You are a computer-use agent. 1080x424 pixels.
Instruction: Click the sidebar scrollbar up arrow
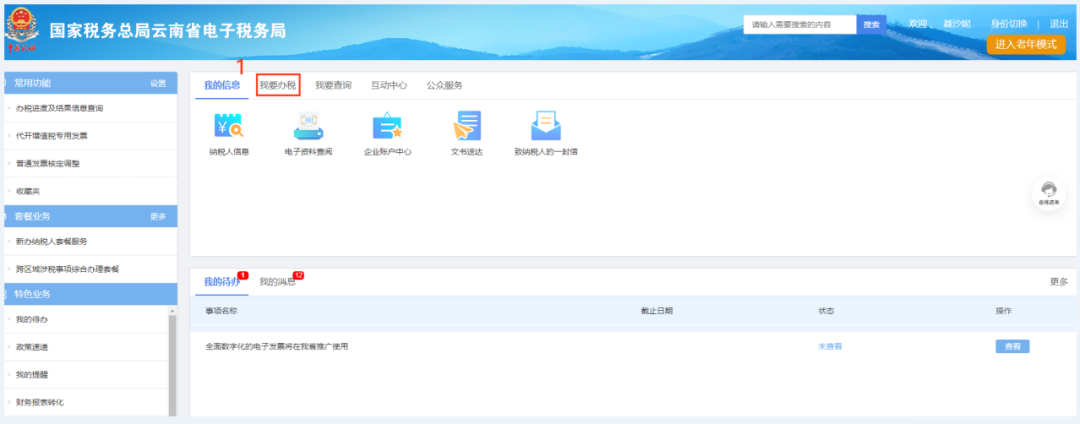click(172, 310)
